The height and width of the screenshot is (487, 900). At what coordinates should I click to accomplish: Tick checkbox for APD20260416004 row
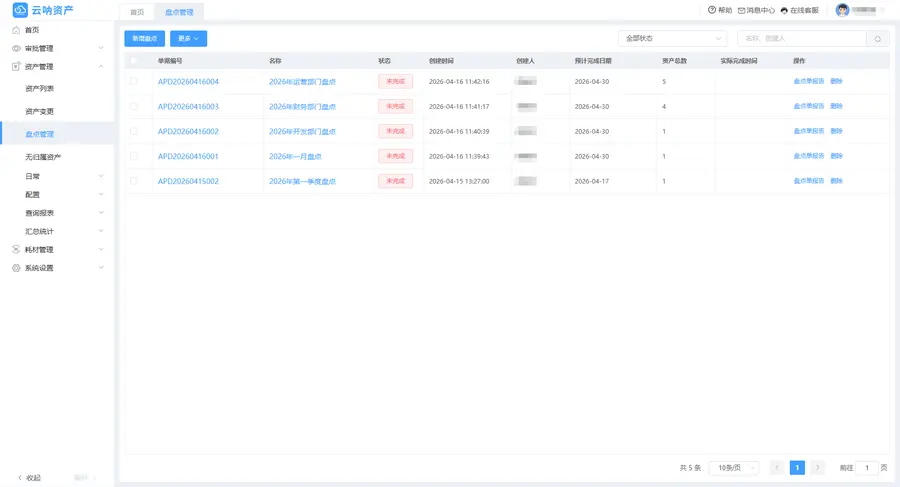click(x=134, y=82)
